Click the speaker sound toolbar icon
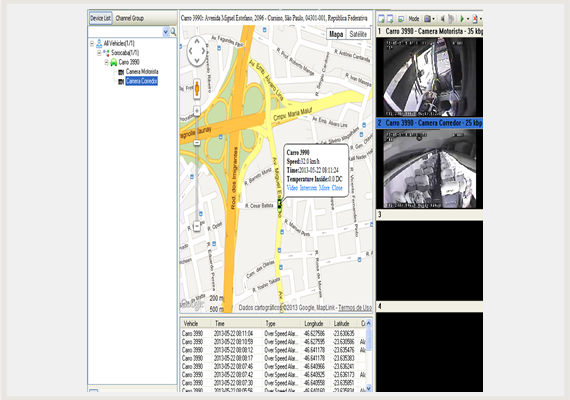Viewport: 570px width, 400px height. 442,19
